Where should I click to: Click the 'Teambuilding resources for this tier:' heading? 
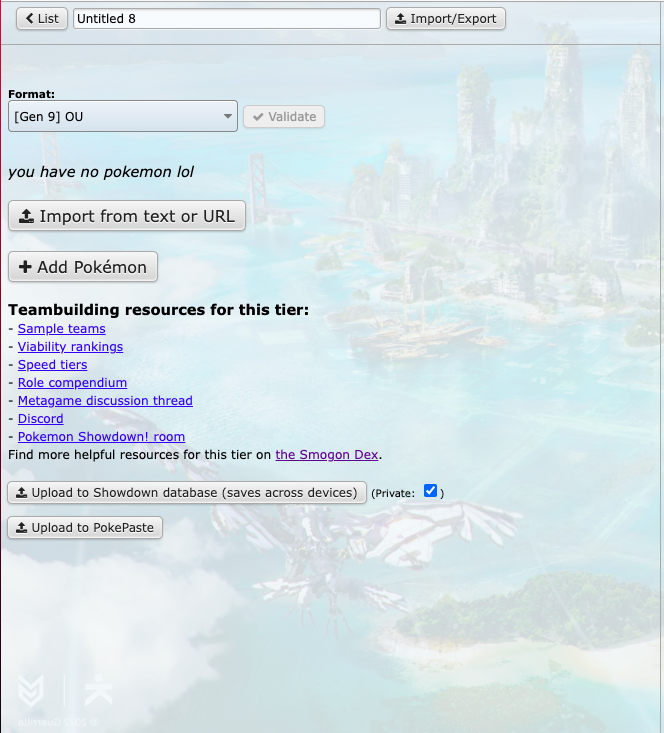tap(159, 310)
